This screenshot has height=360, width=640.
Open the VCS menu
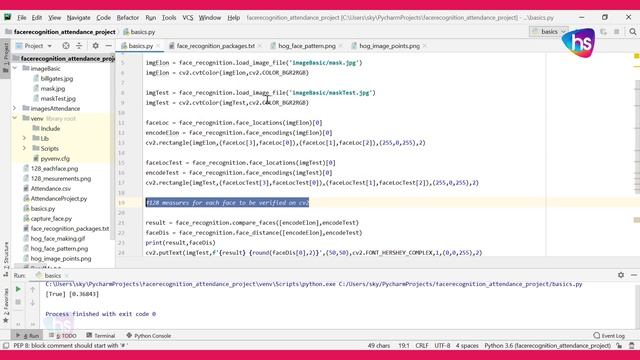(x=188, y=18)
